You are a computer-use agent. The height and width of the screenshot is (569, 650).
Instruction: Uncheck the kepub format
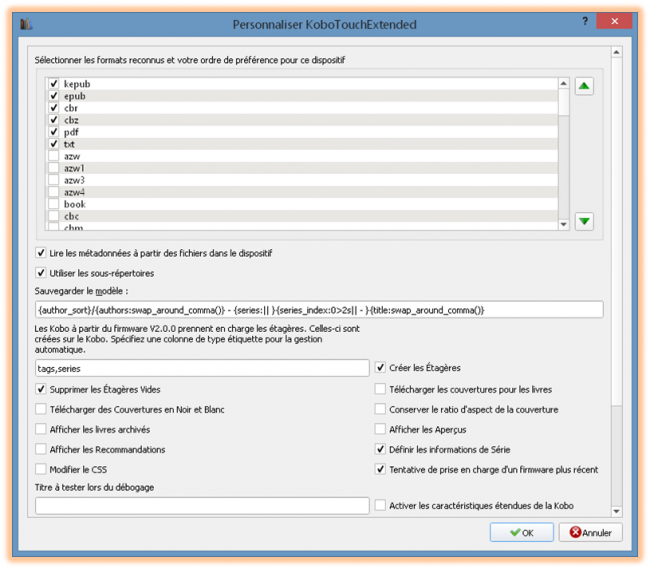click(53, 84)
